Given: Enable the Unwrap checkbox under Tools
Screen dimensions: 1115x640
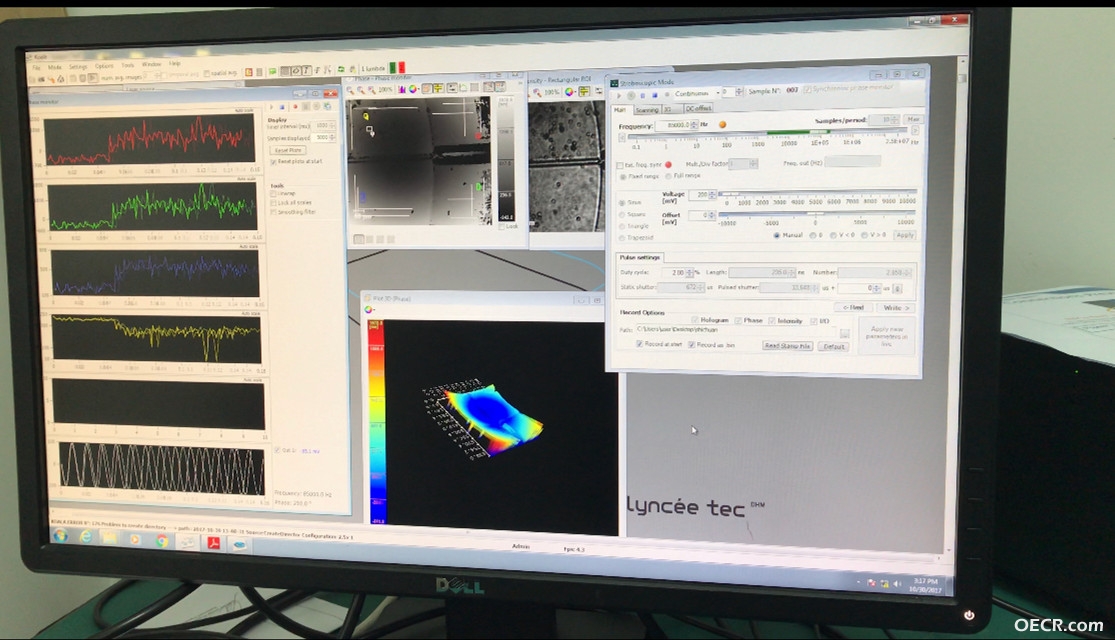Looking at the screenshot, I should 273,193.
